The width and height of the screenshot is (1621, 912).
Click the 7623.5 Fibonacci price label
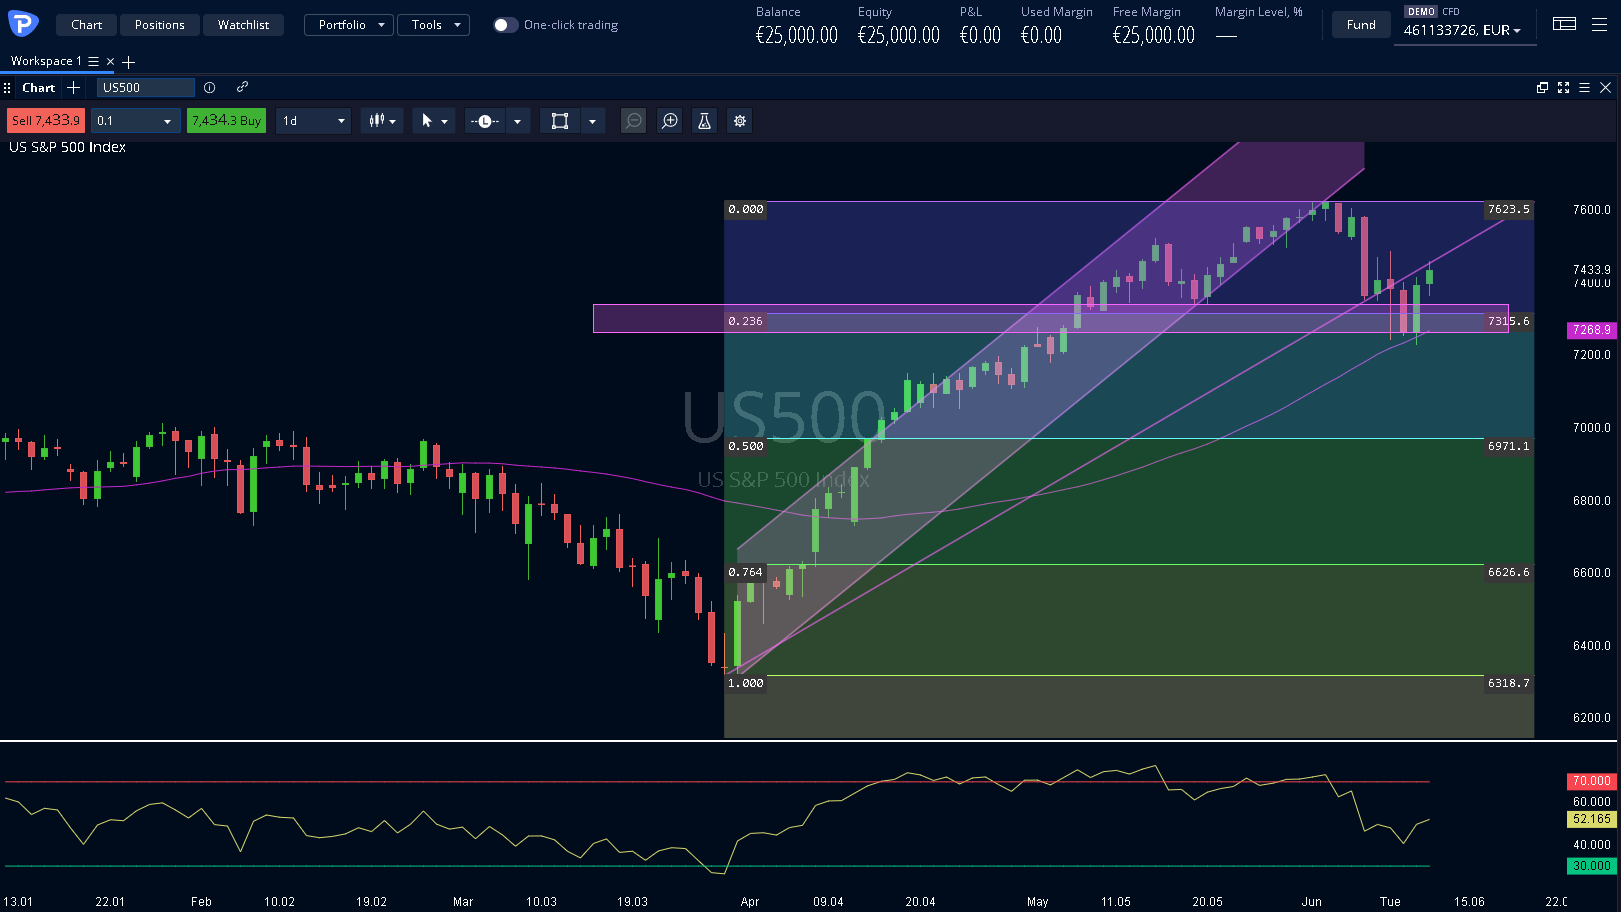1509,209
